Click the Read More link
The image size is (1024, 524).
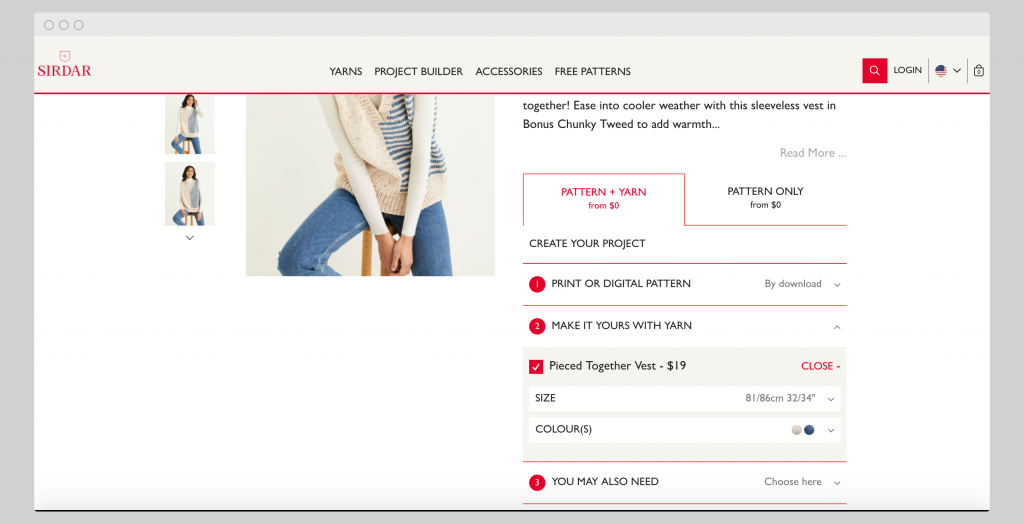(x=812, y=153)
